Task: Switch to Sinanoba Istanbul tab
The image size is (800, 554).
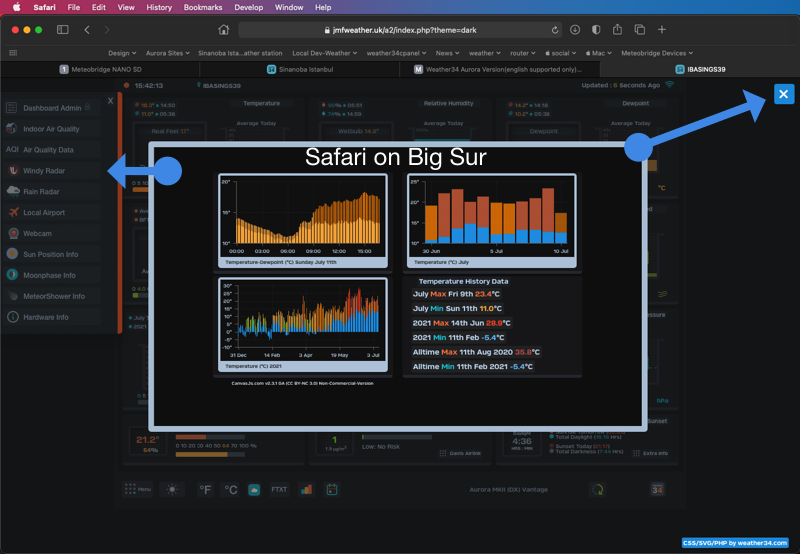Action: [x=299, y=69]
